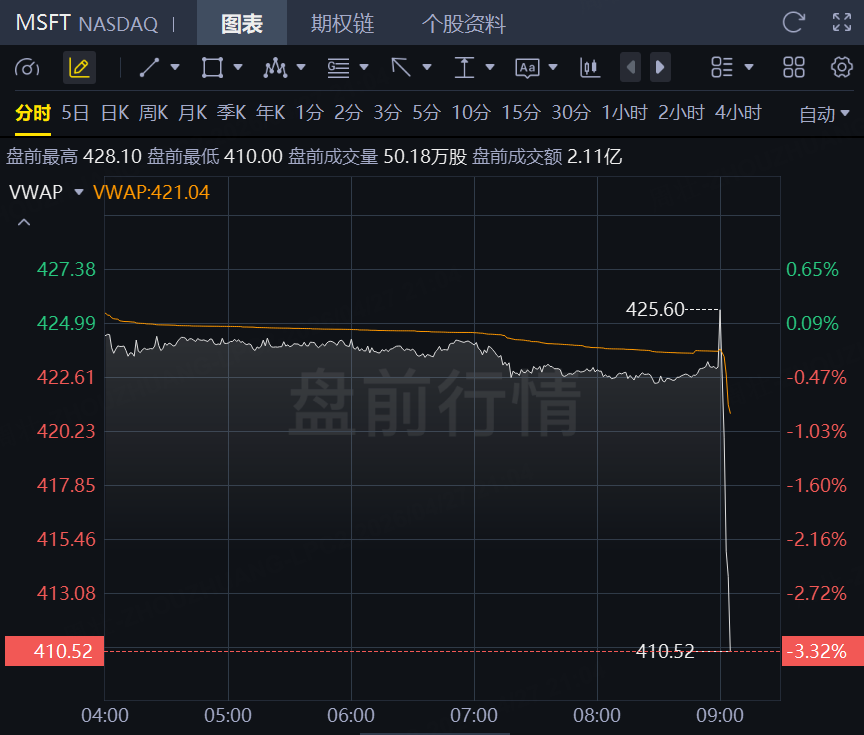
Task: Open the line tool dropdown arrow
Action: point(175,67)
